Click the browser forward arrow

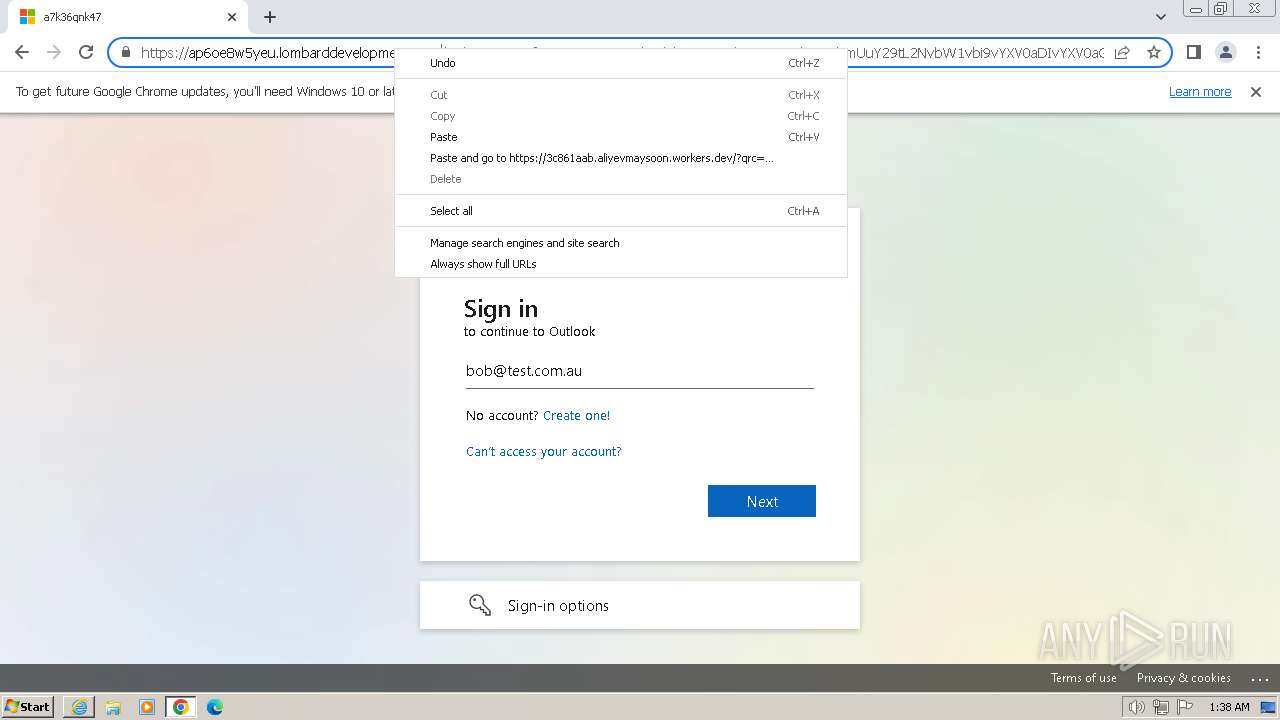click(x=54, y=52)
